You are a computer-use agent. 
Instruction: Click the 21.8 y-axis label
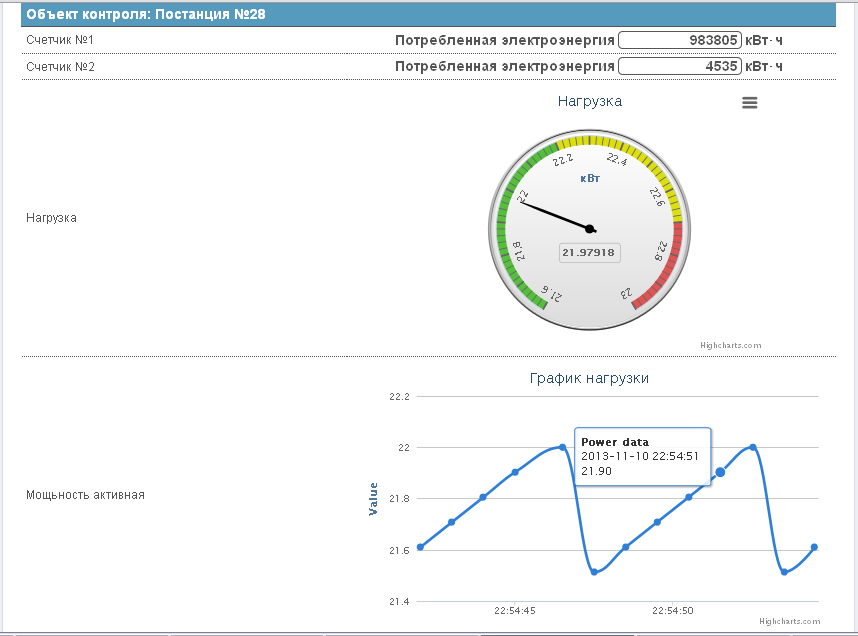click(399, 499)
